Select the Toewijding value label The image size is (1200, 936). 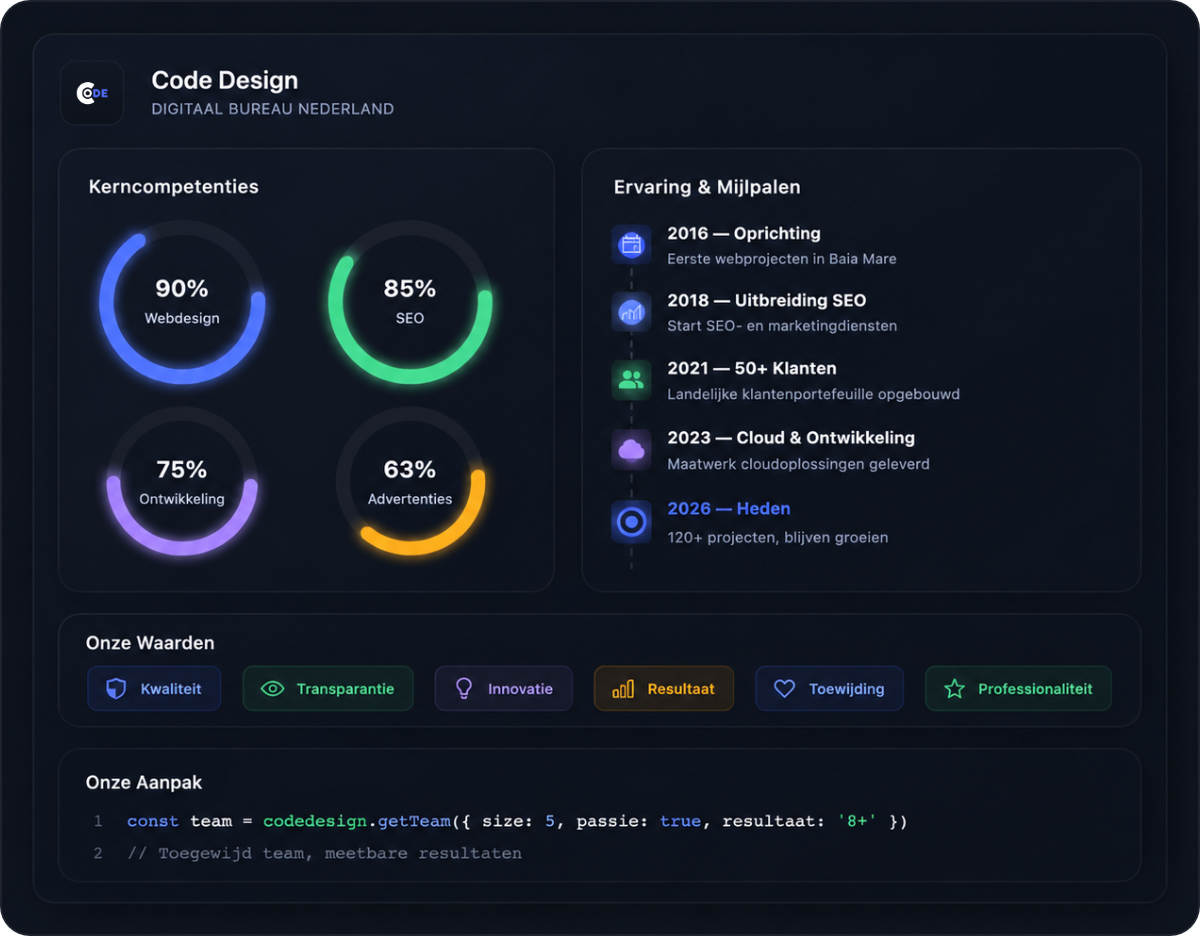coord(847,689)
